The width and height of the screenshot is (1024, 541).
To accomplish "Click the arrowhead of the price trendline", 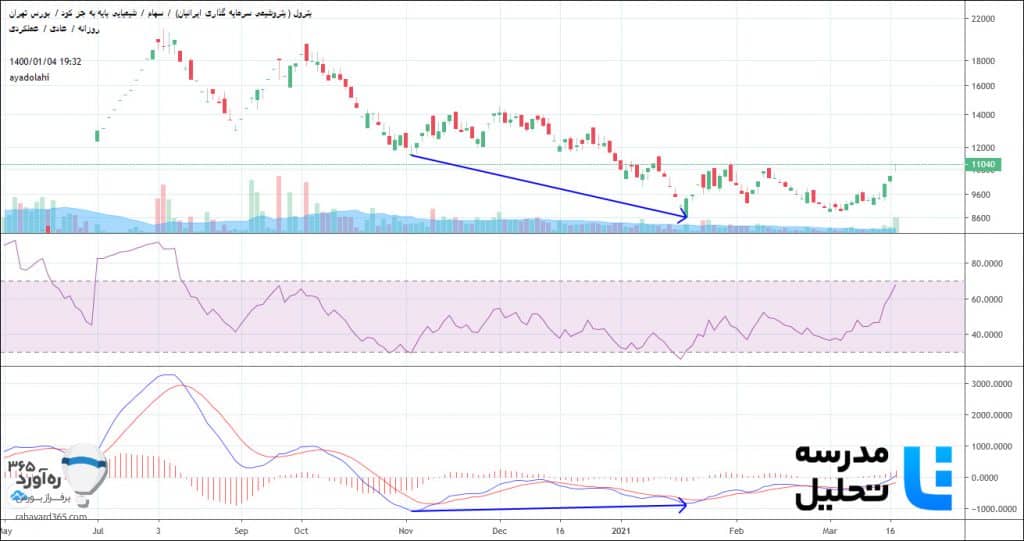I will [684, 215].
